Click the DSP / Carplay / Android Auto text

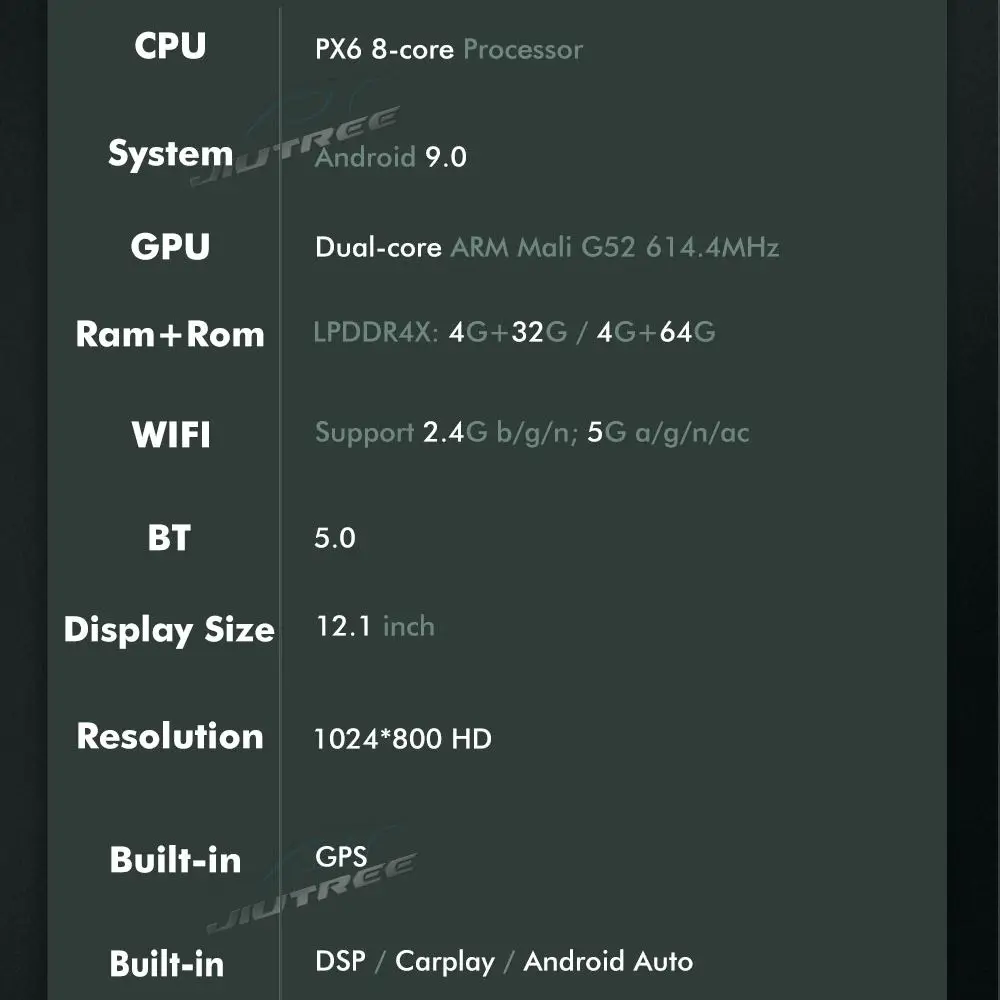click(503, 962)
